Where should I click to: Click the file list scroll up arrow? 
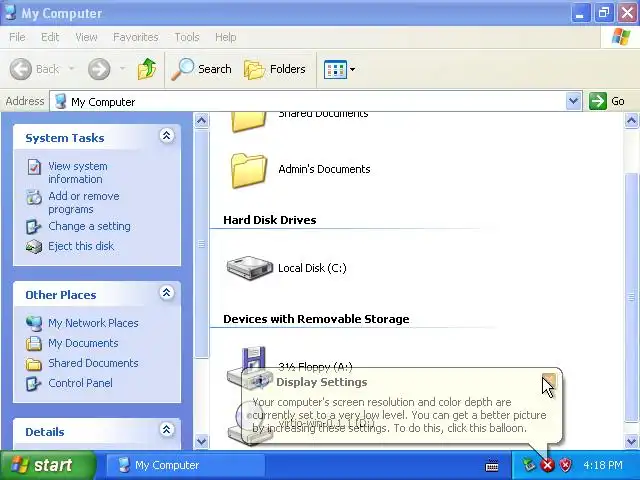[631, 120]
